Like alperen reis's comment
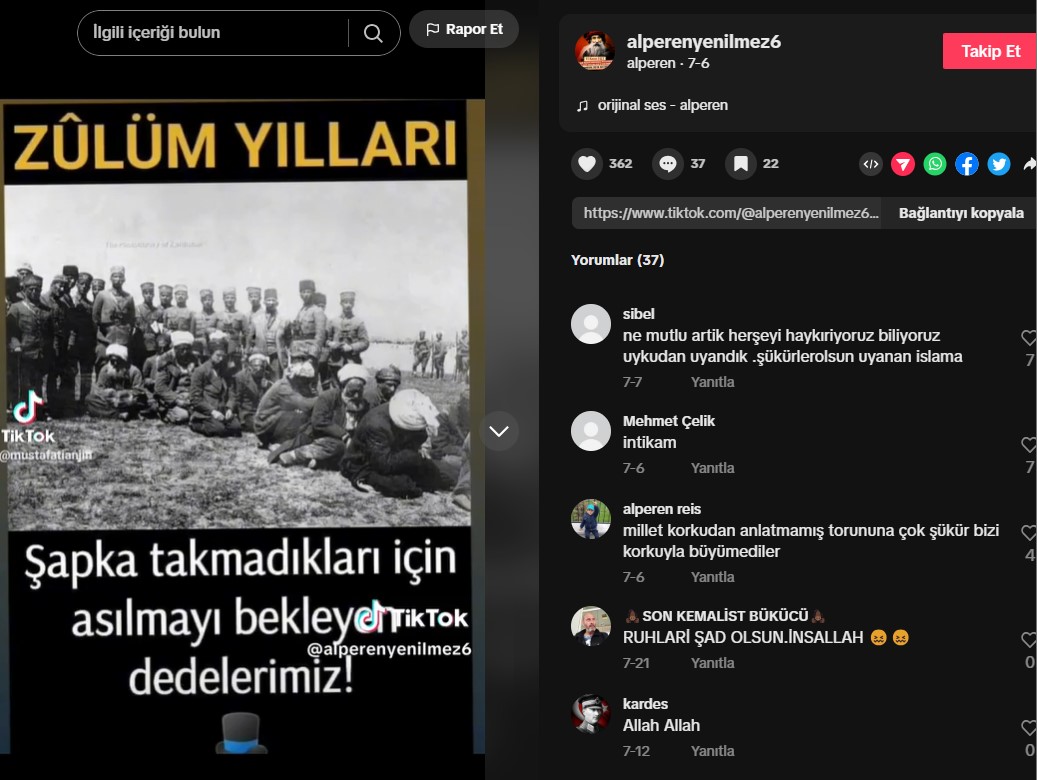The height and width of the screenshot is (780, 1037). 1028,533
